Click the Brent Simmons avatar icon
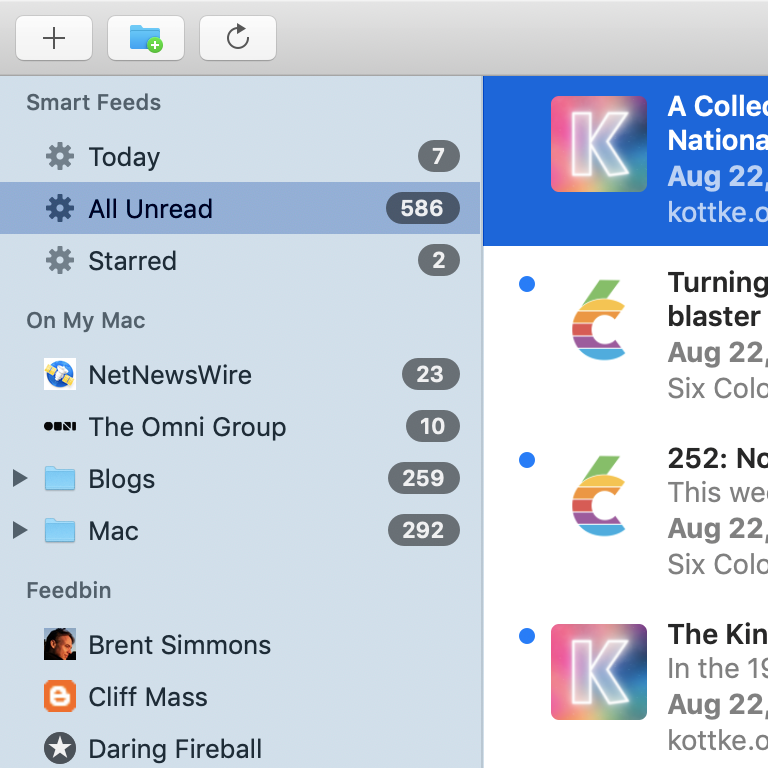Screen dimensions: 768x768 (x=60, y=645)
